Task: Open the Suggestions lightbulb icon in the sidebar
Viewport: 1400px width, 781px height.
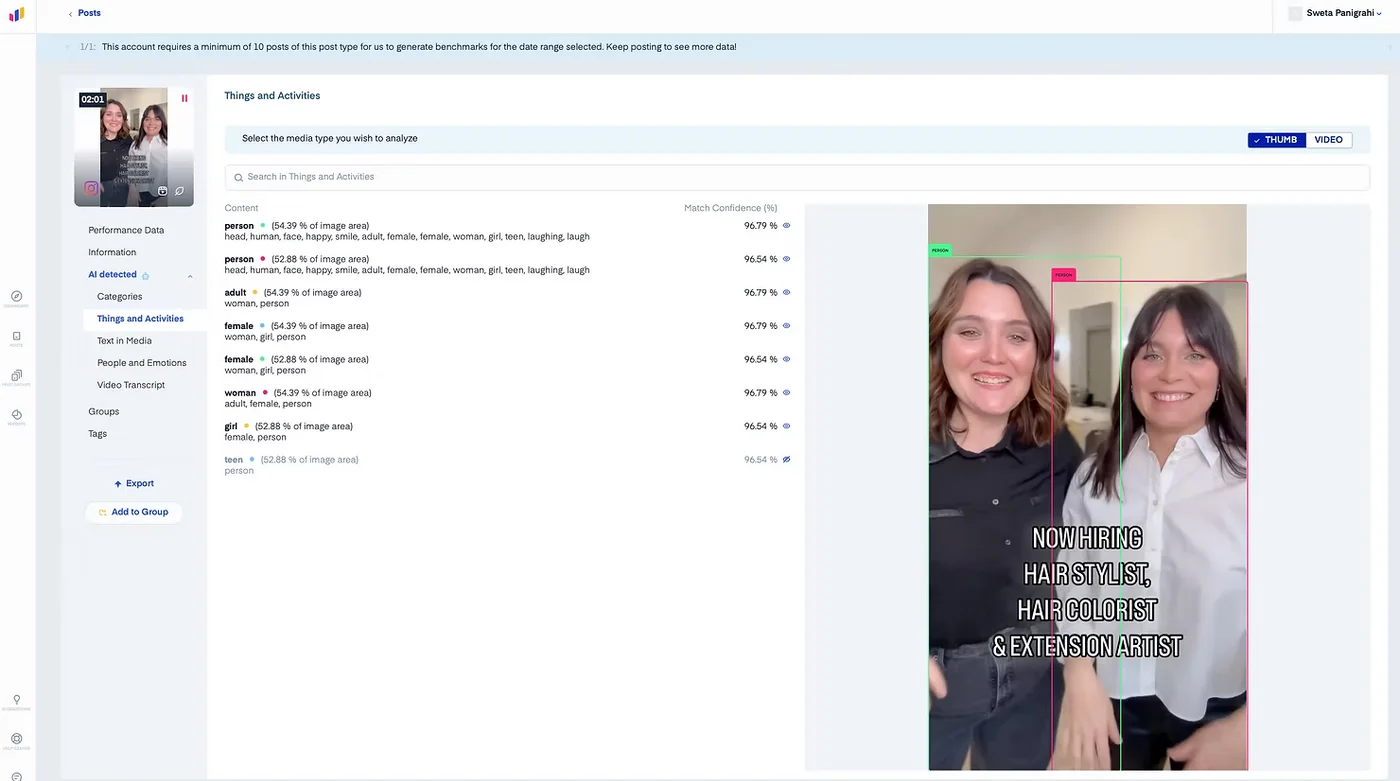Action: (x=16, y=700)
